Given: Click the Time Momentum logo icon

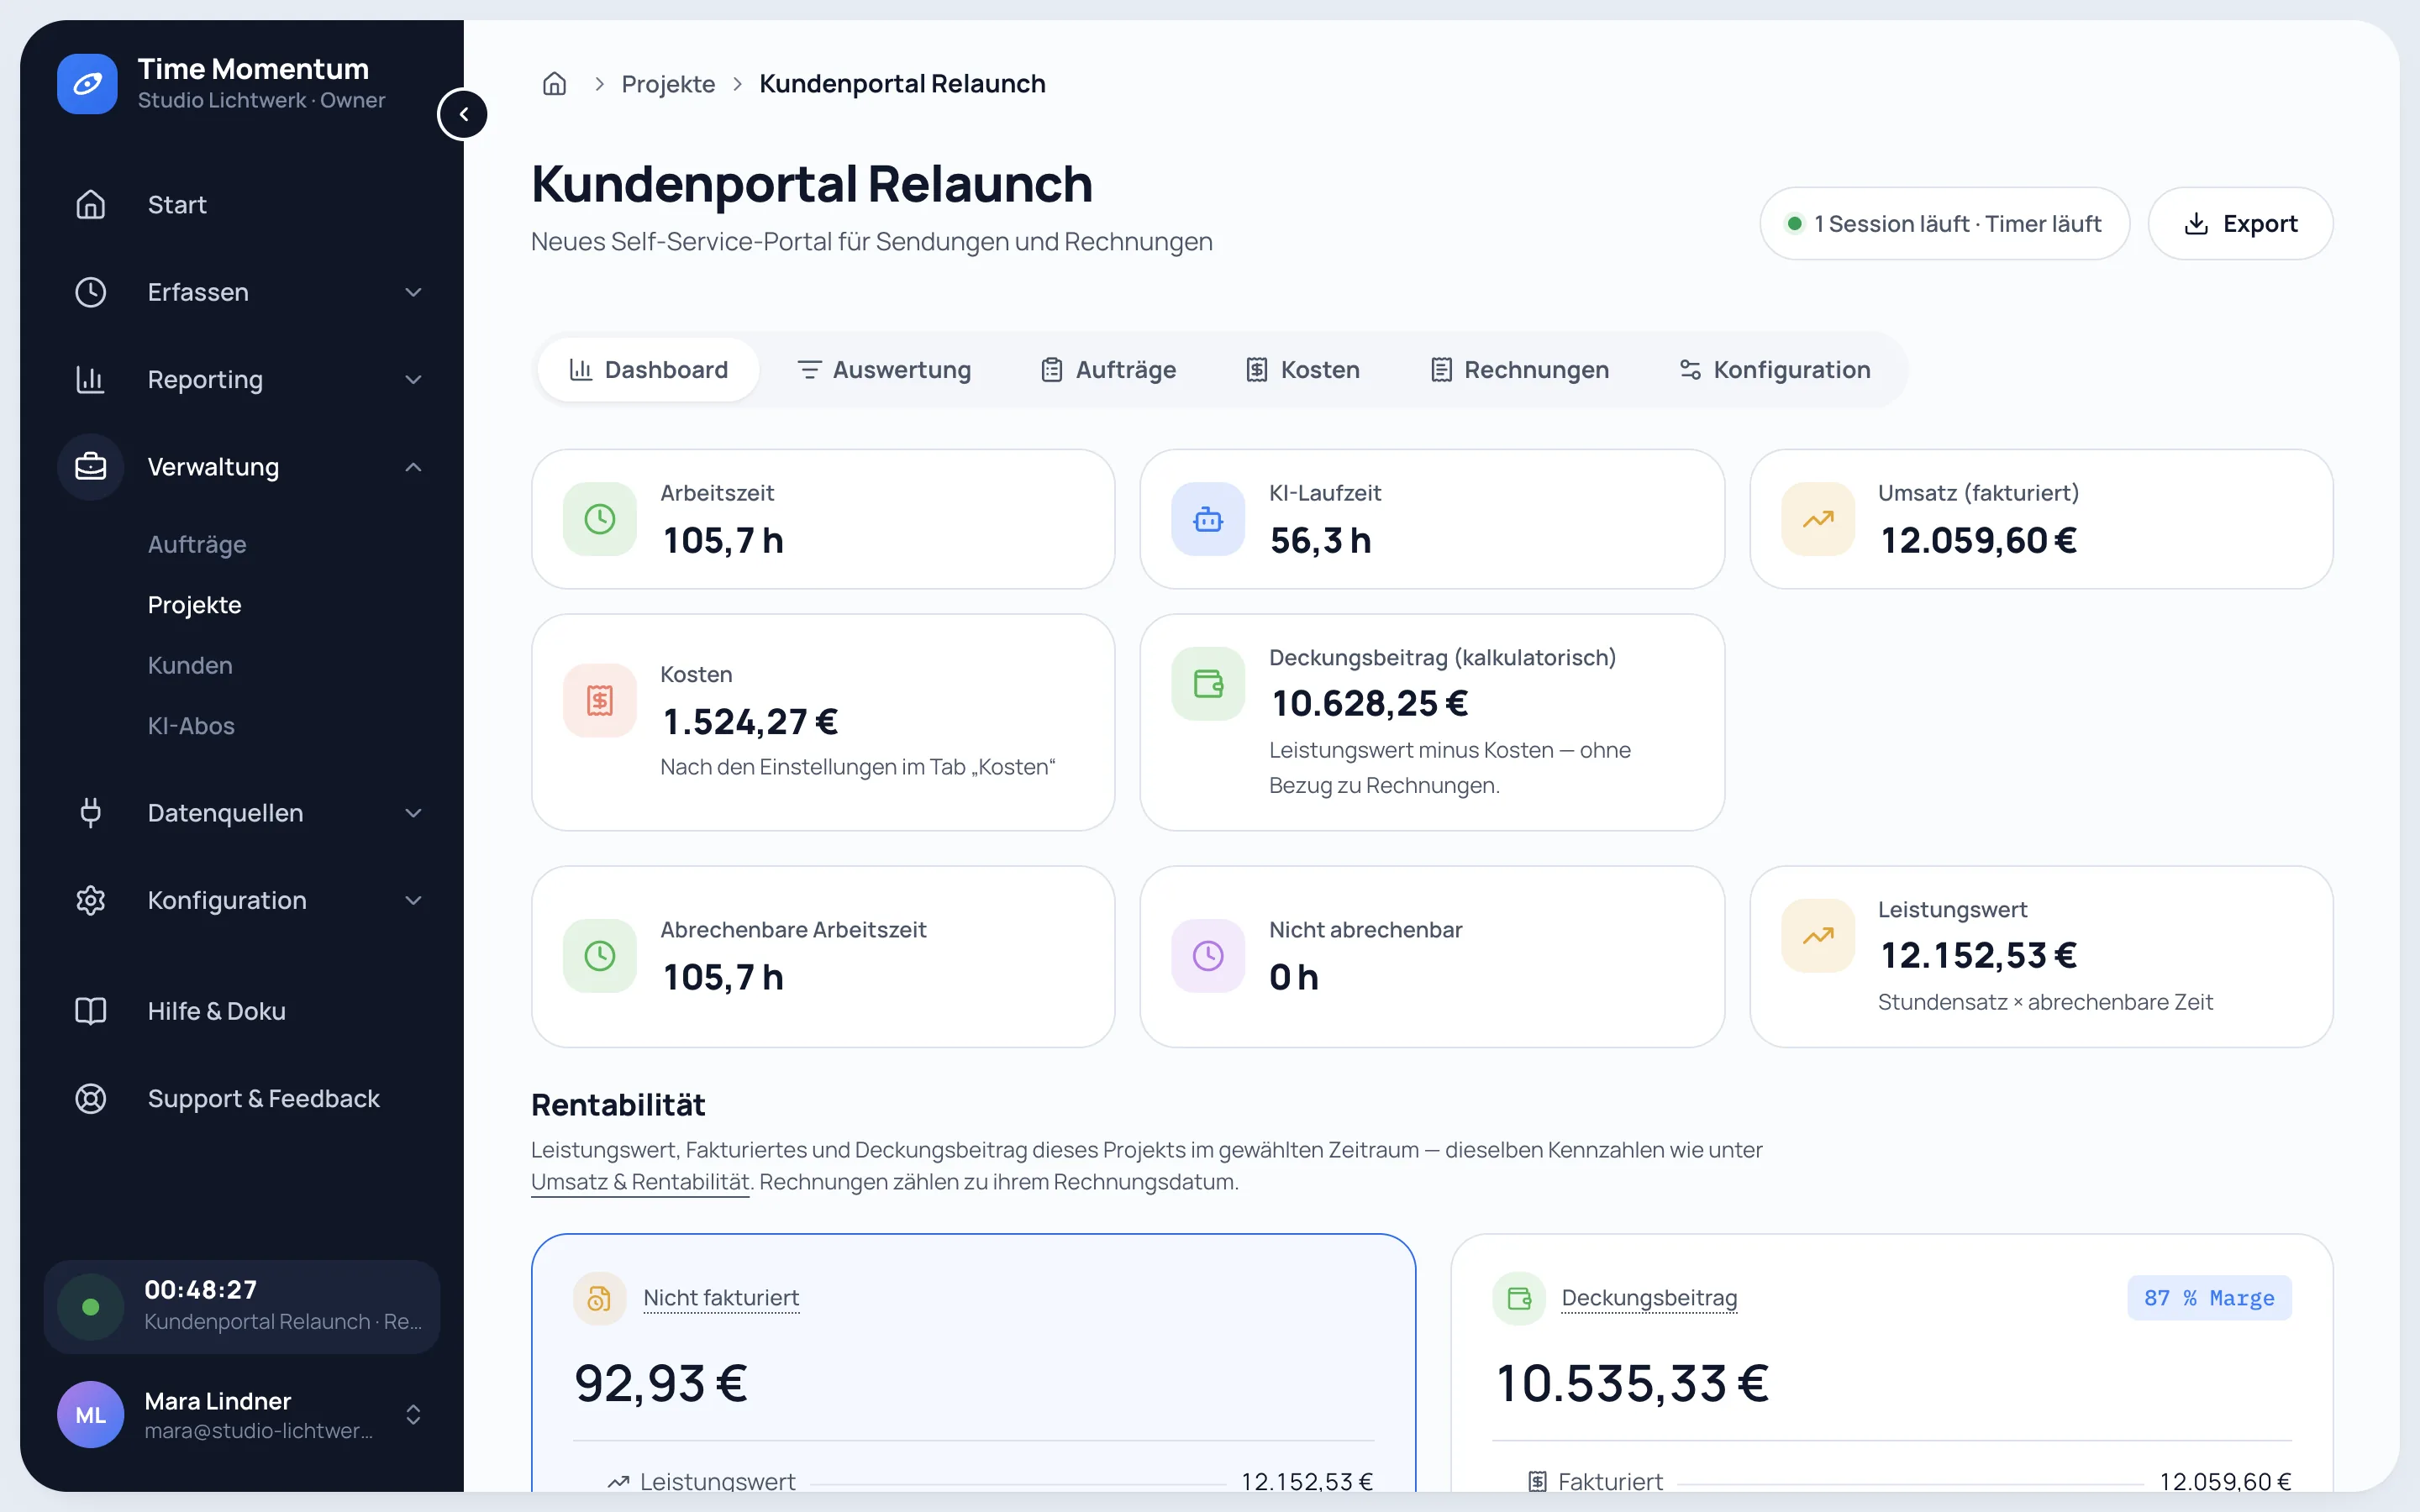Looking at the screenshot, I should (x=87, y=84).
